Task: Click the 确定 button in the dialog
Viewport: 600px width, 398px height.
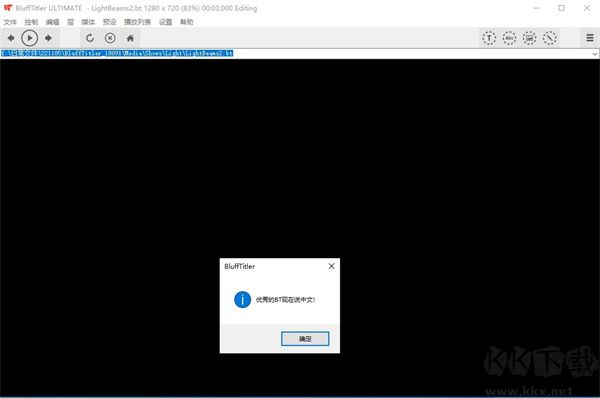Action: [305, 339]
